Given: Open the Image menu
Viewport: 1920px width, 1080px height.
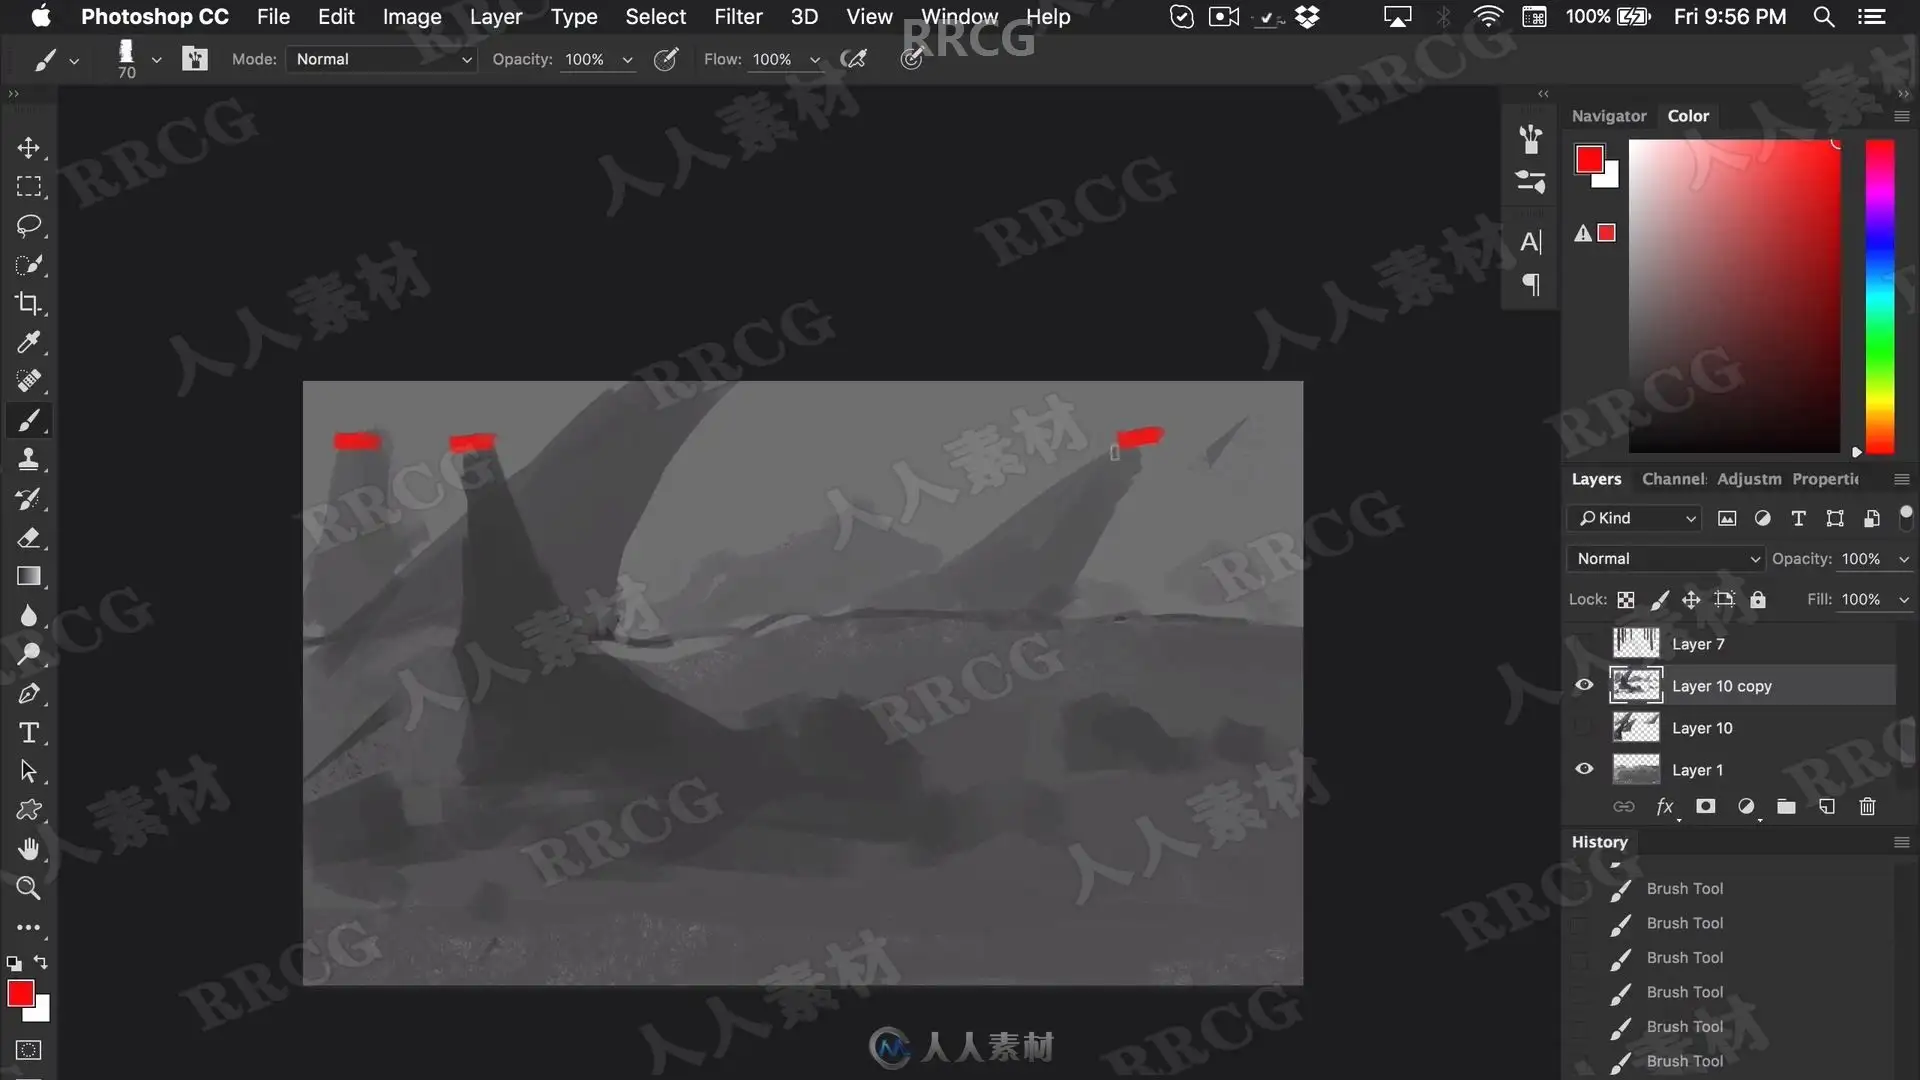Looking at the screenshot, I should [412, 17].
